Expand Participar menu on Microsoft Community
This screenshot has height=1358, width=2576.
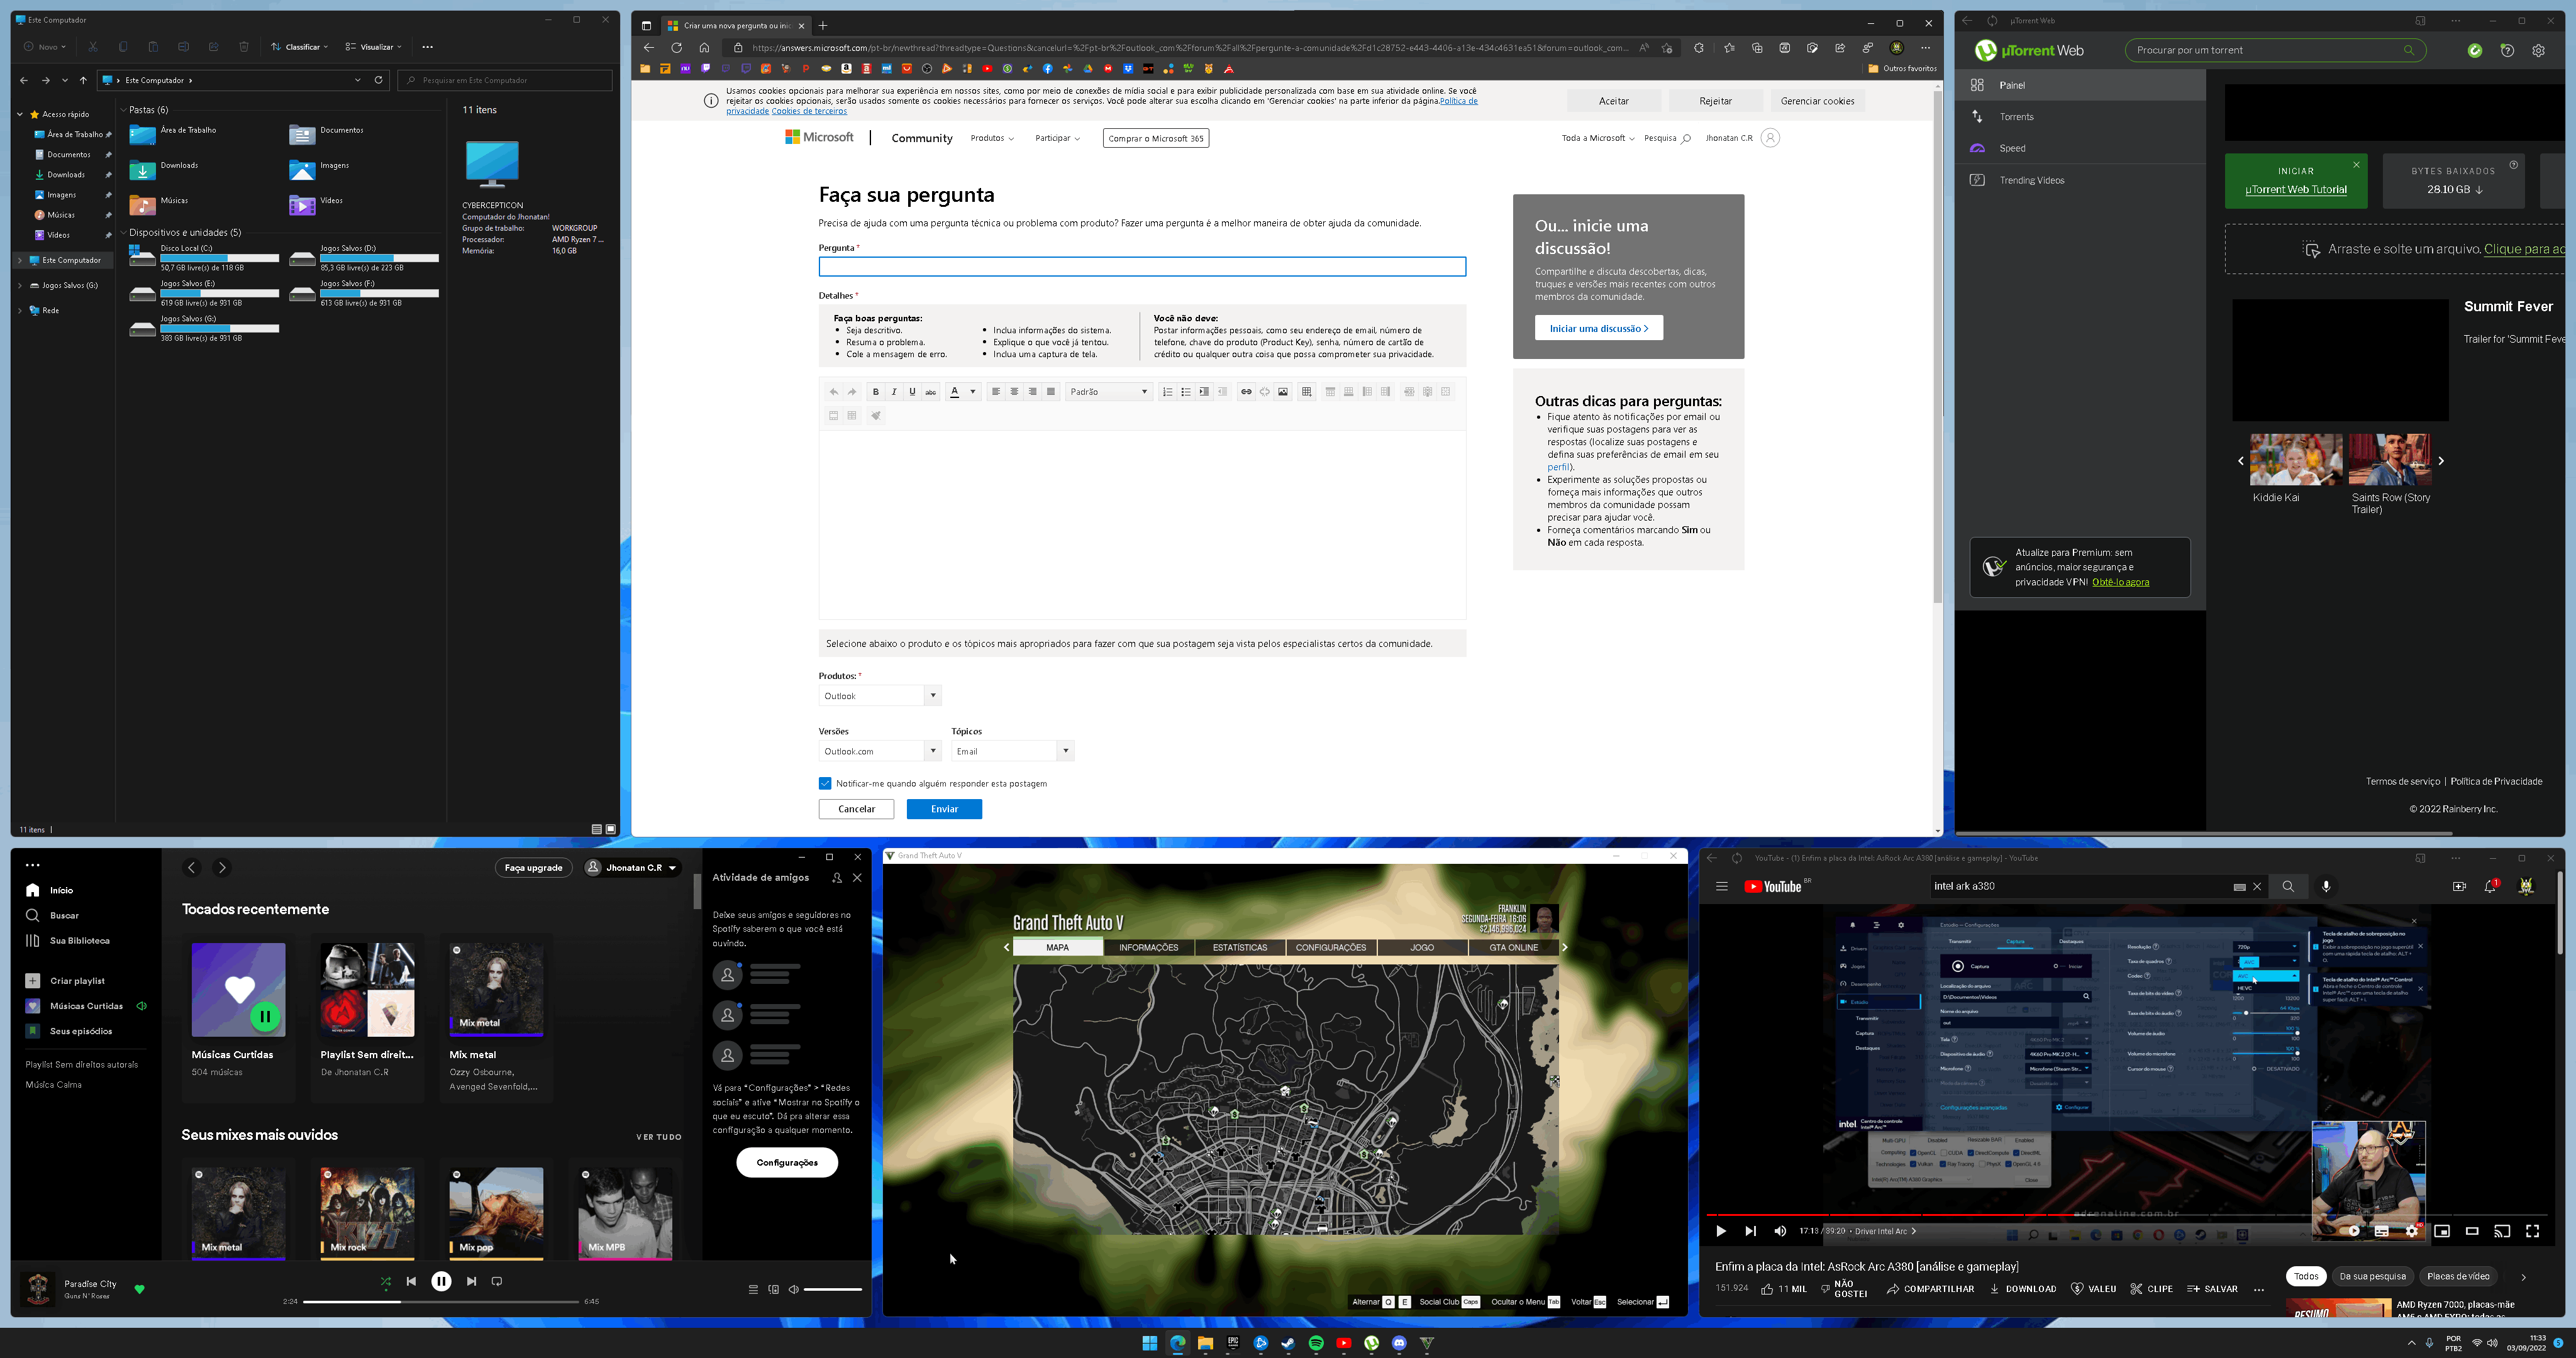click(1057, 138)
